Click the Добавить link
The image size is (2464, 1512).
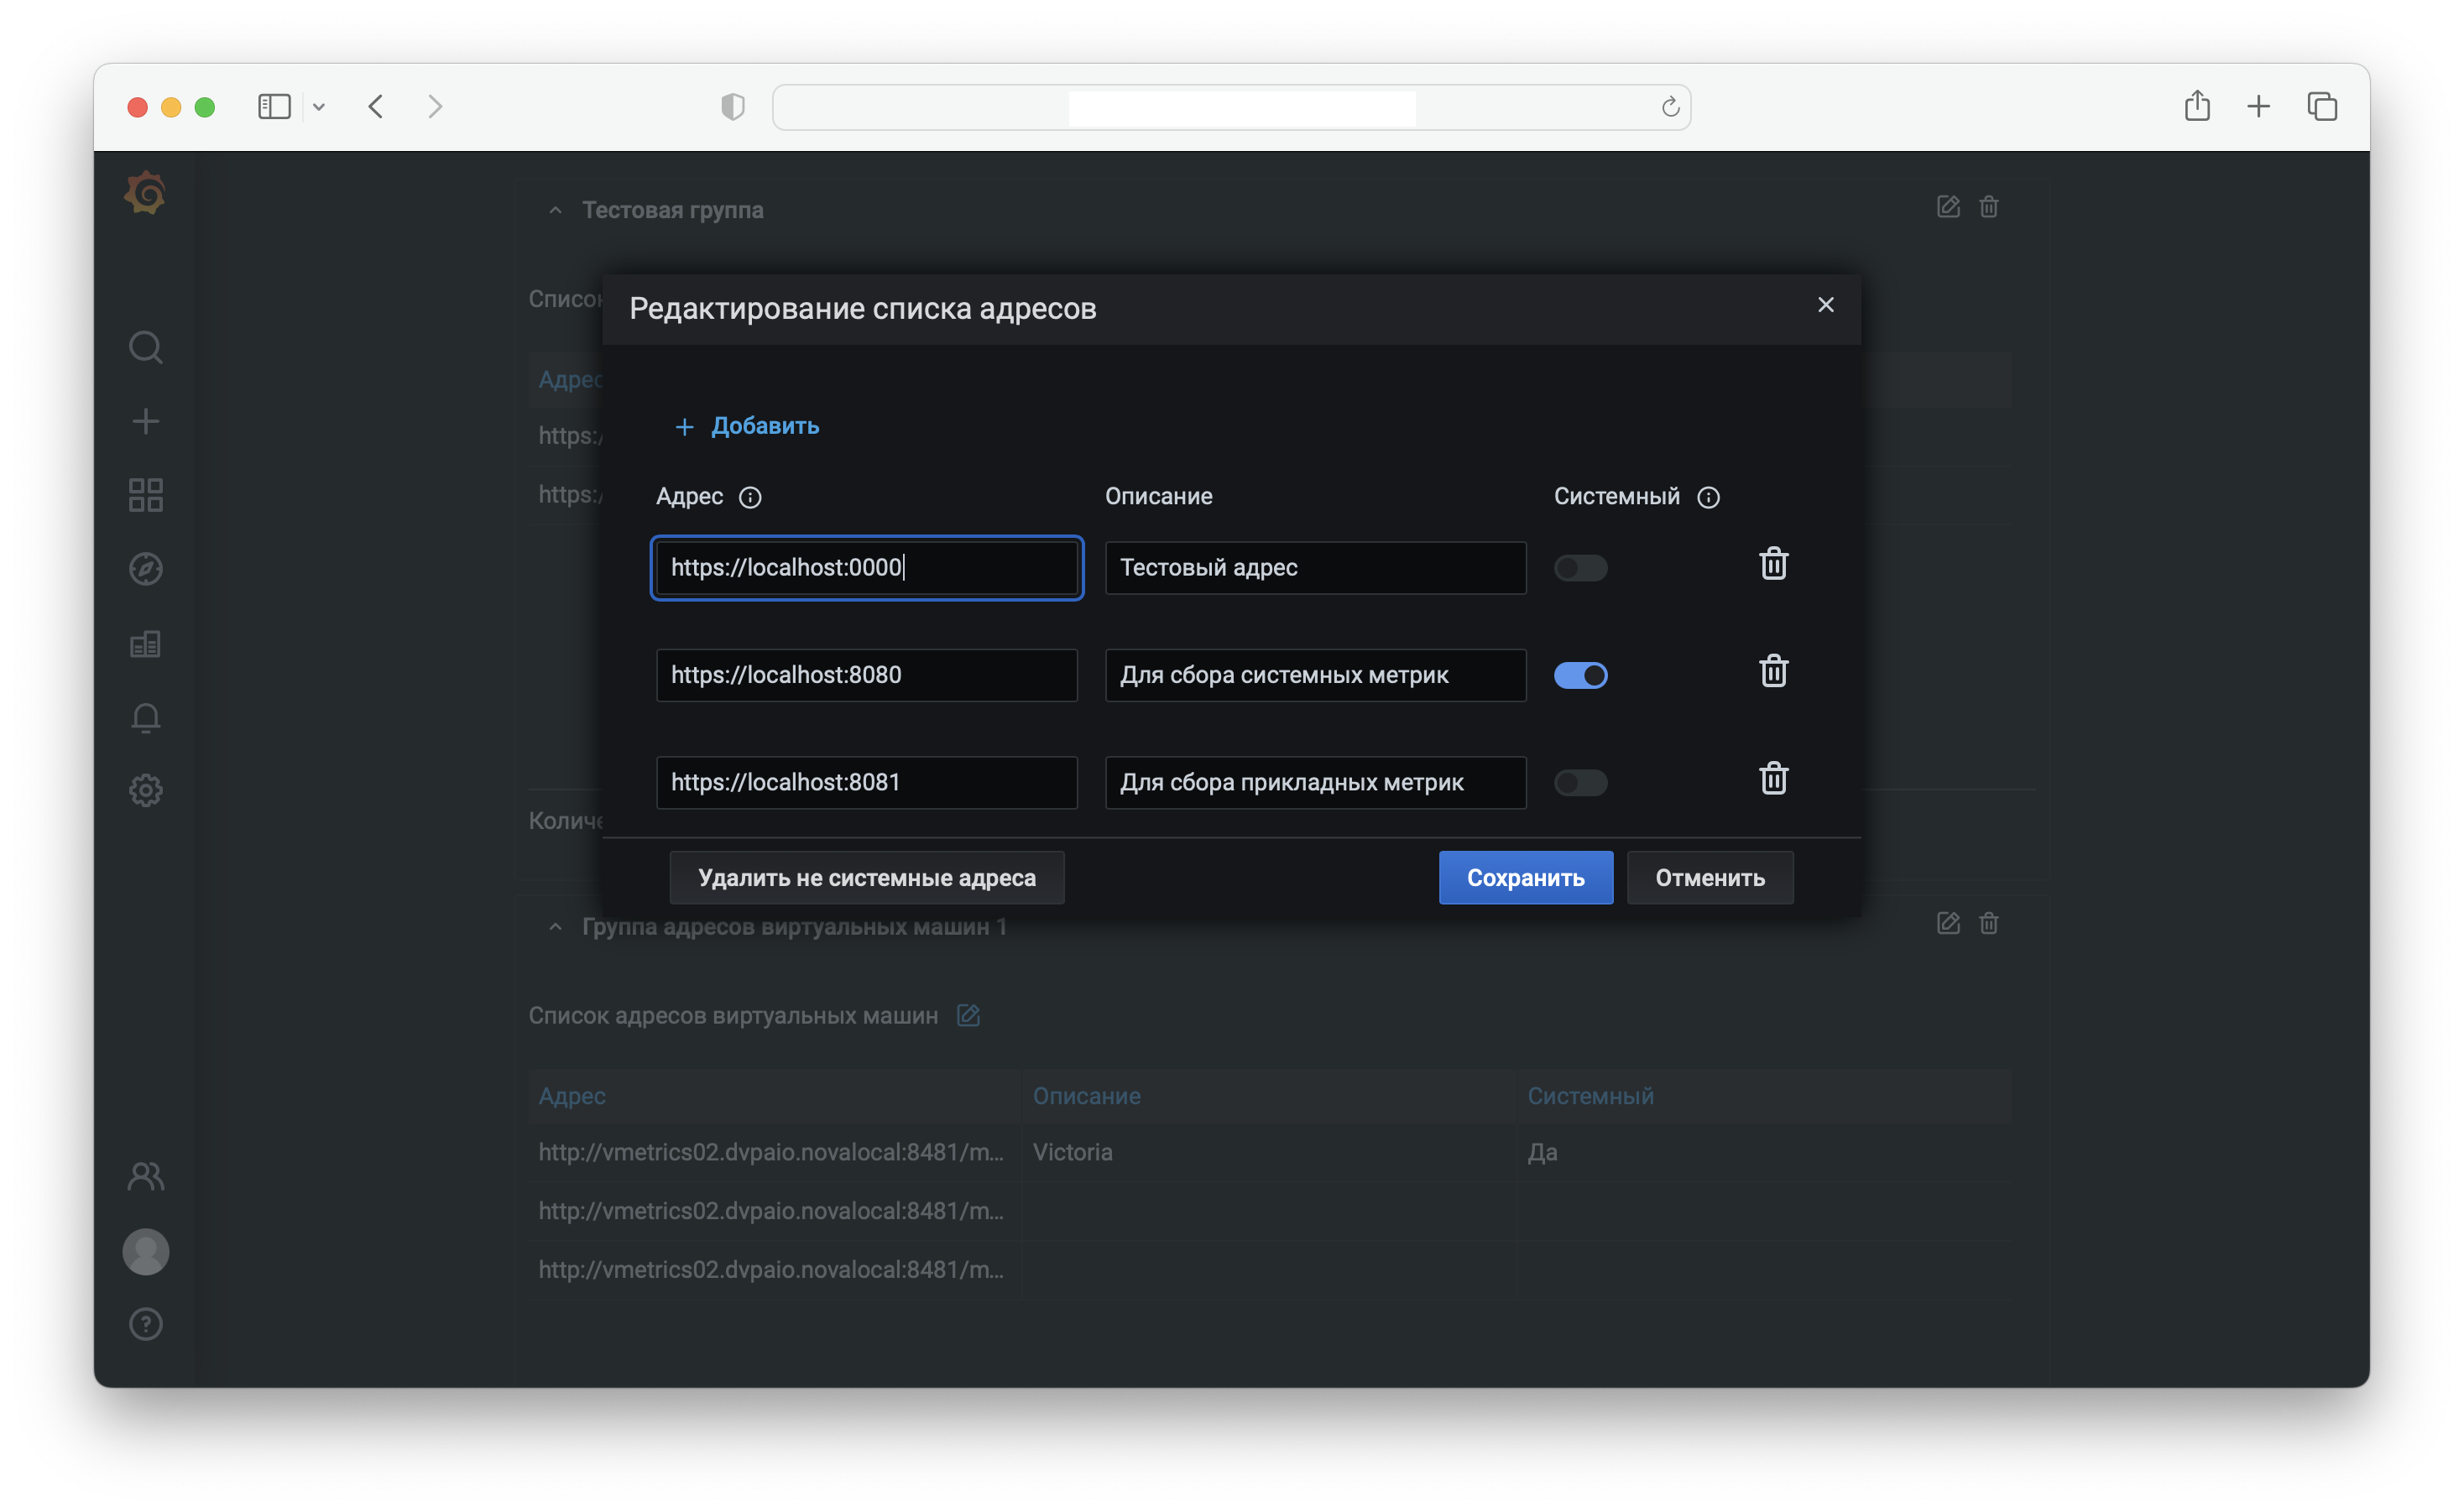pos(747,426)
